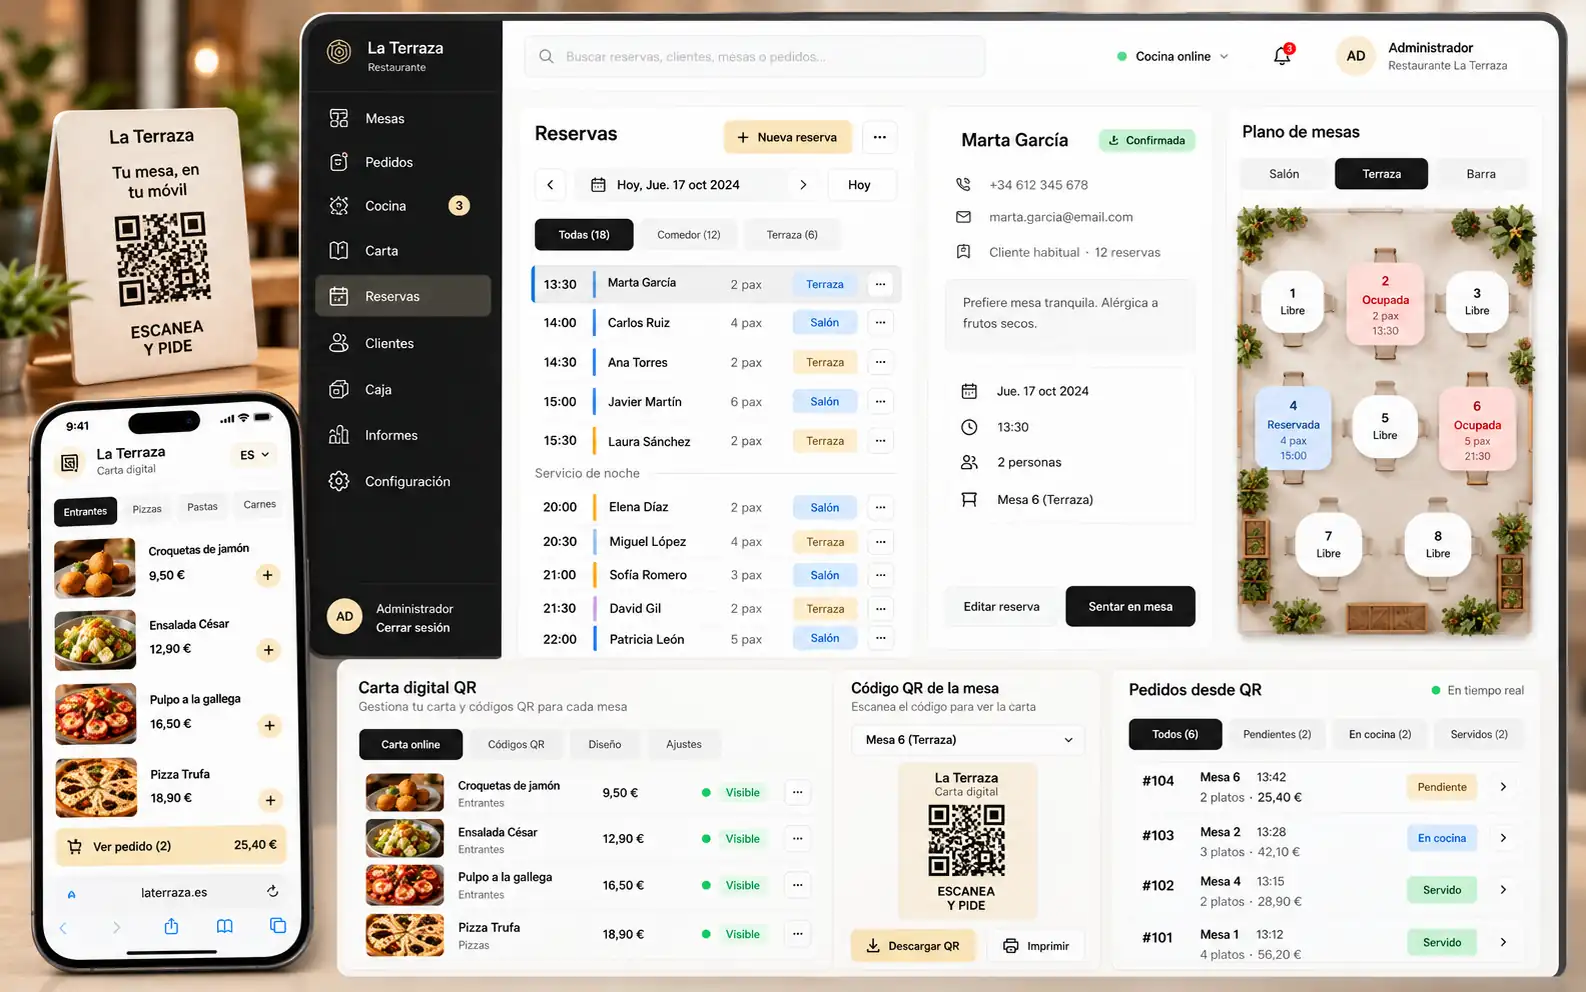Toggle visibility of Pizza Trufa
The image size is (1586, 992).
[733, 934]
